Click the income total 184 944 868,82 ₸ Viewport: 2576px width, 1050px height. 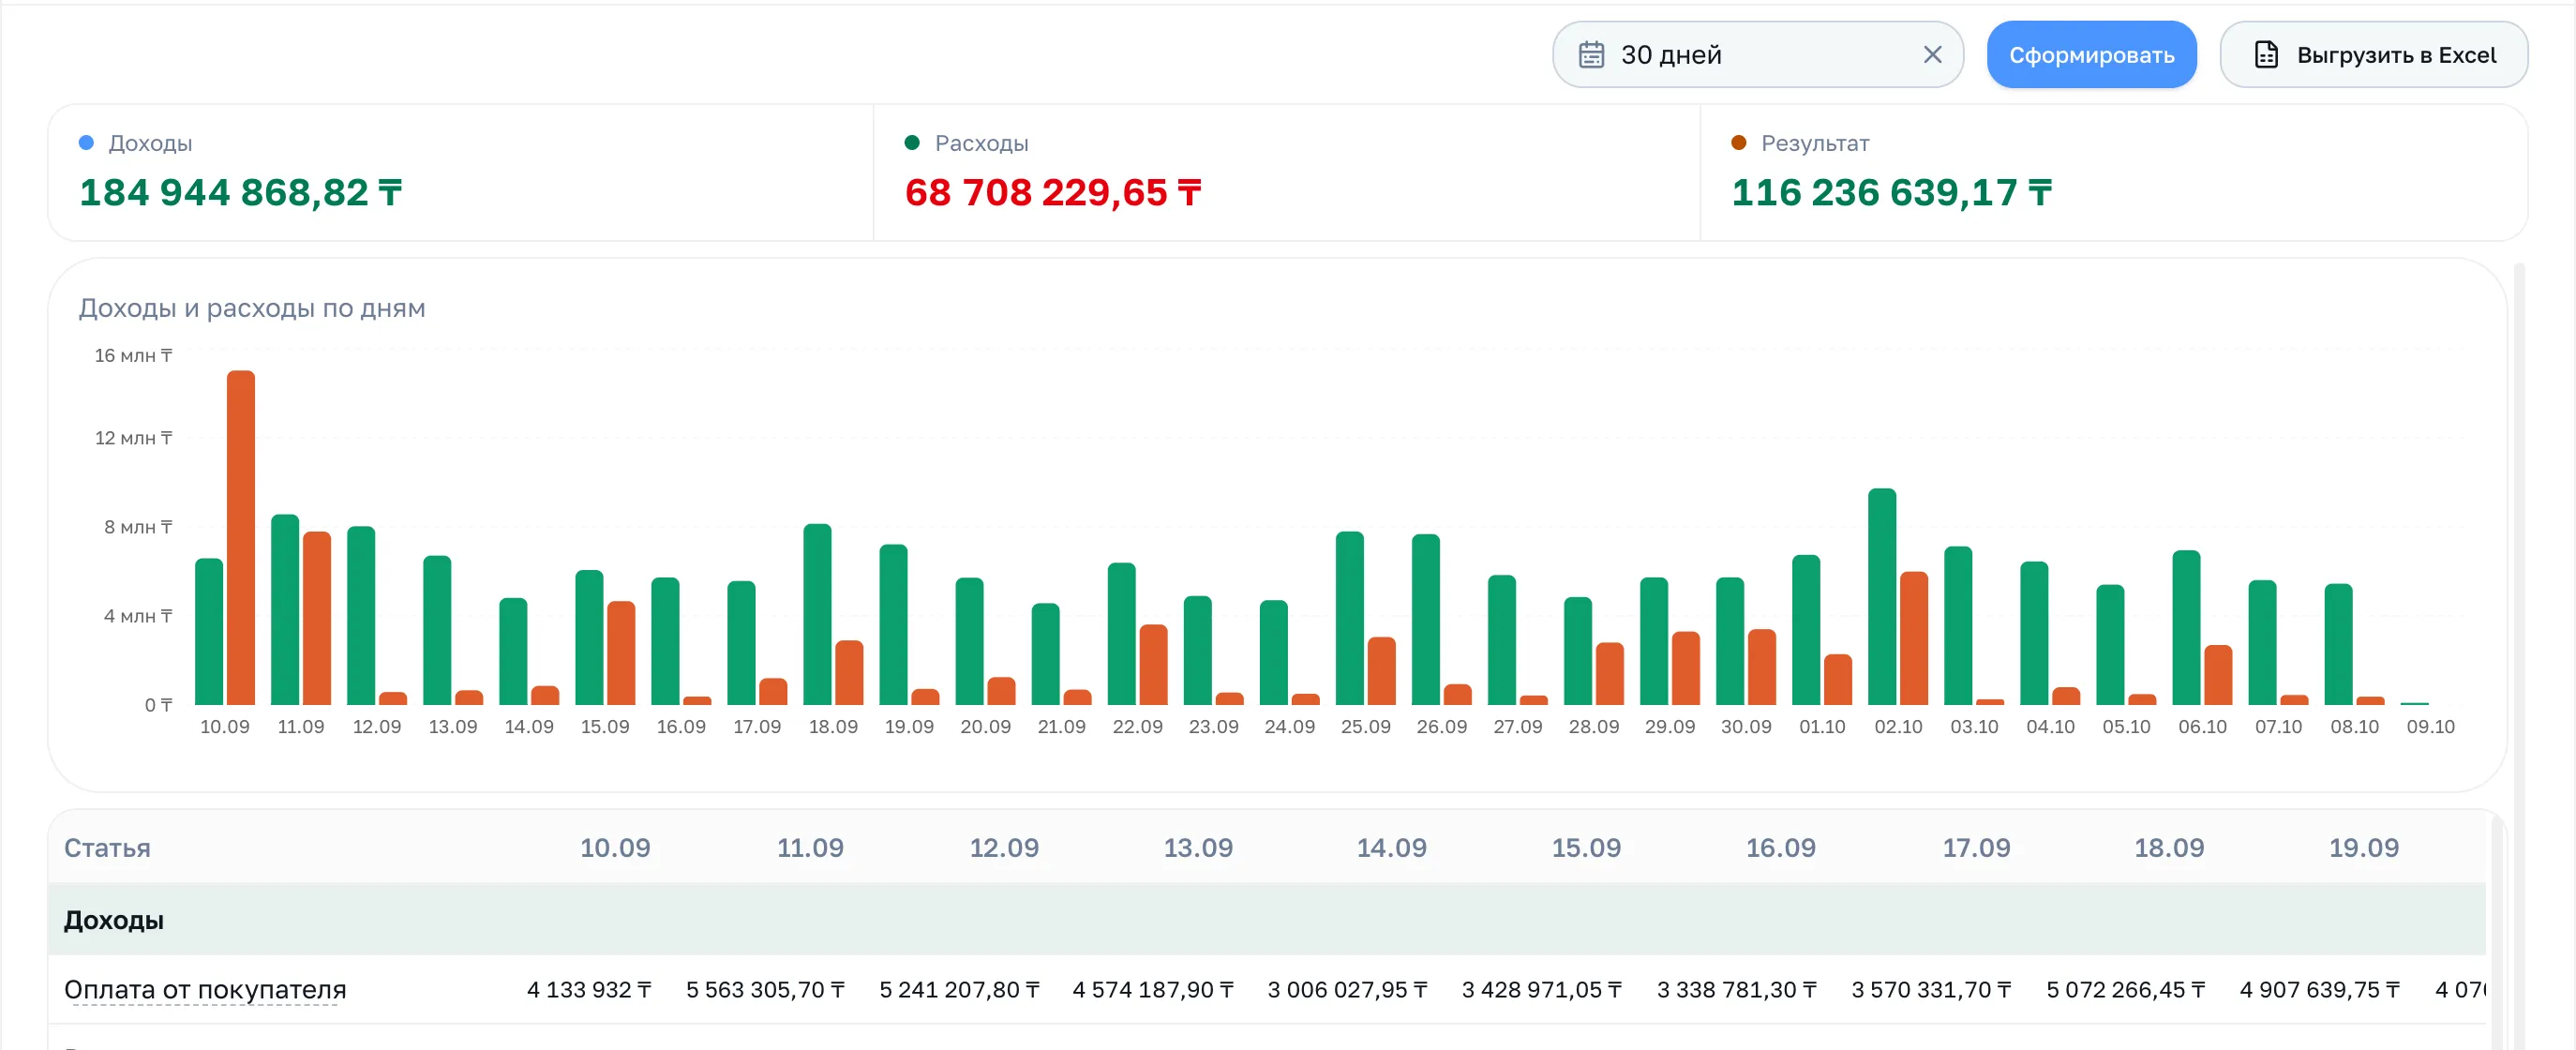click(240, 193)
